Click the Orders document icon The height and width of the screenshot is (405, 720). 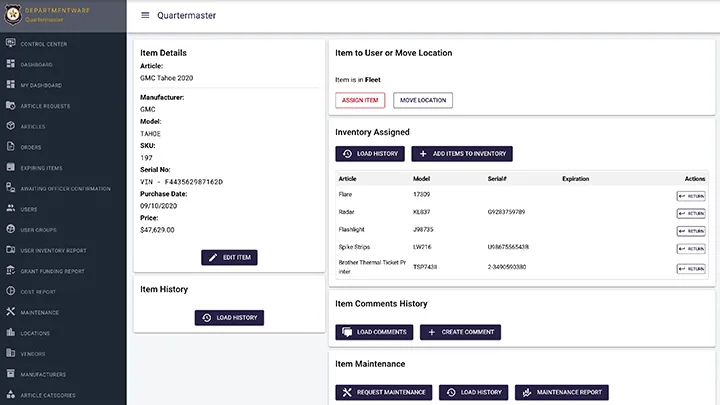point(11,146)
